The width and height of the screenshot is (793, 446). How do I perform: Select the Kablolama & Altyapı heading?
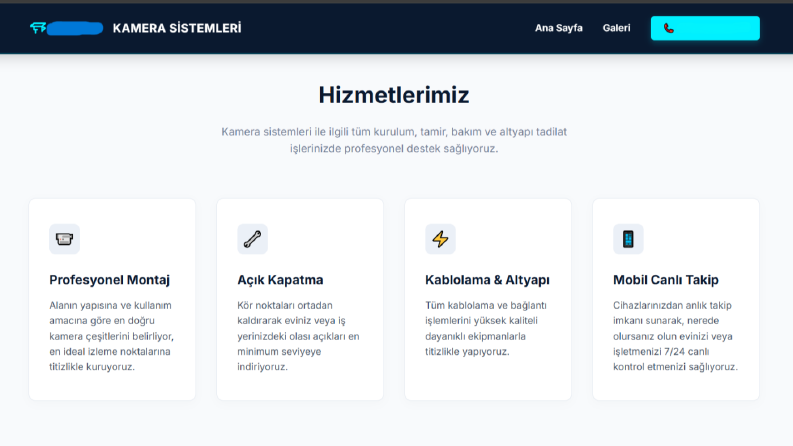(487, 280)
